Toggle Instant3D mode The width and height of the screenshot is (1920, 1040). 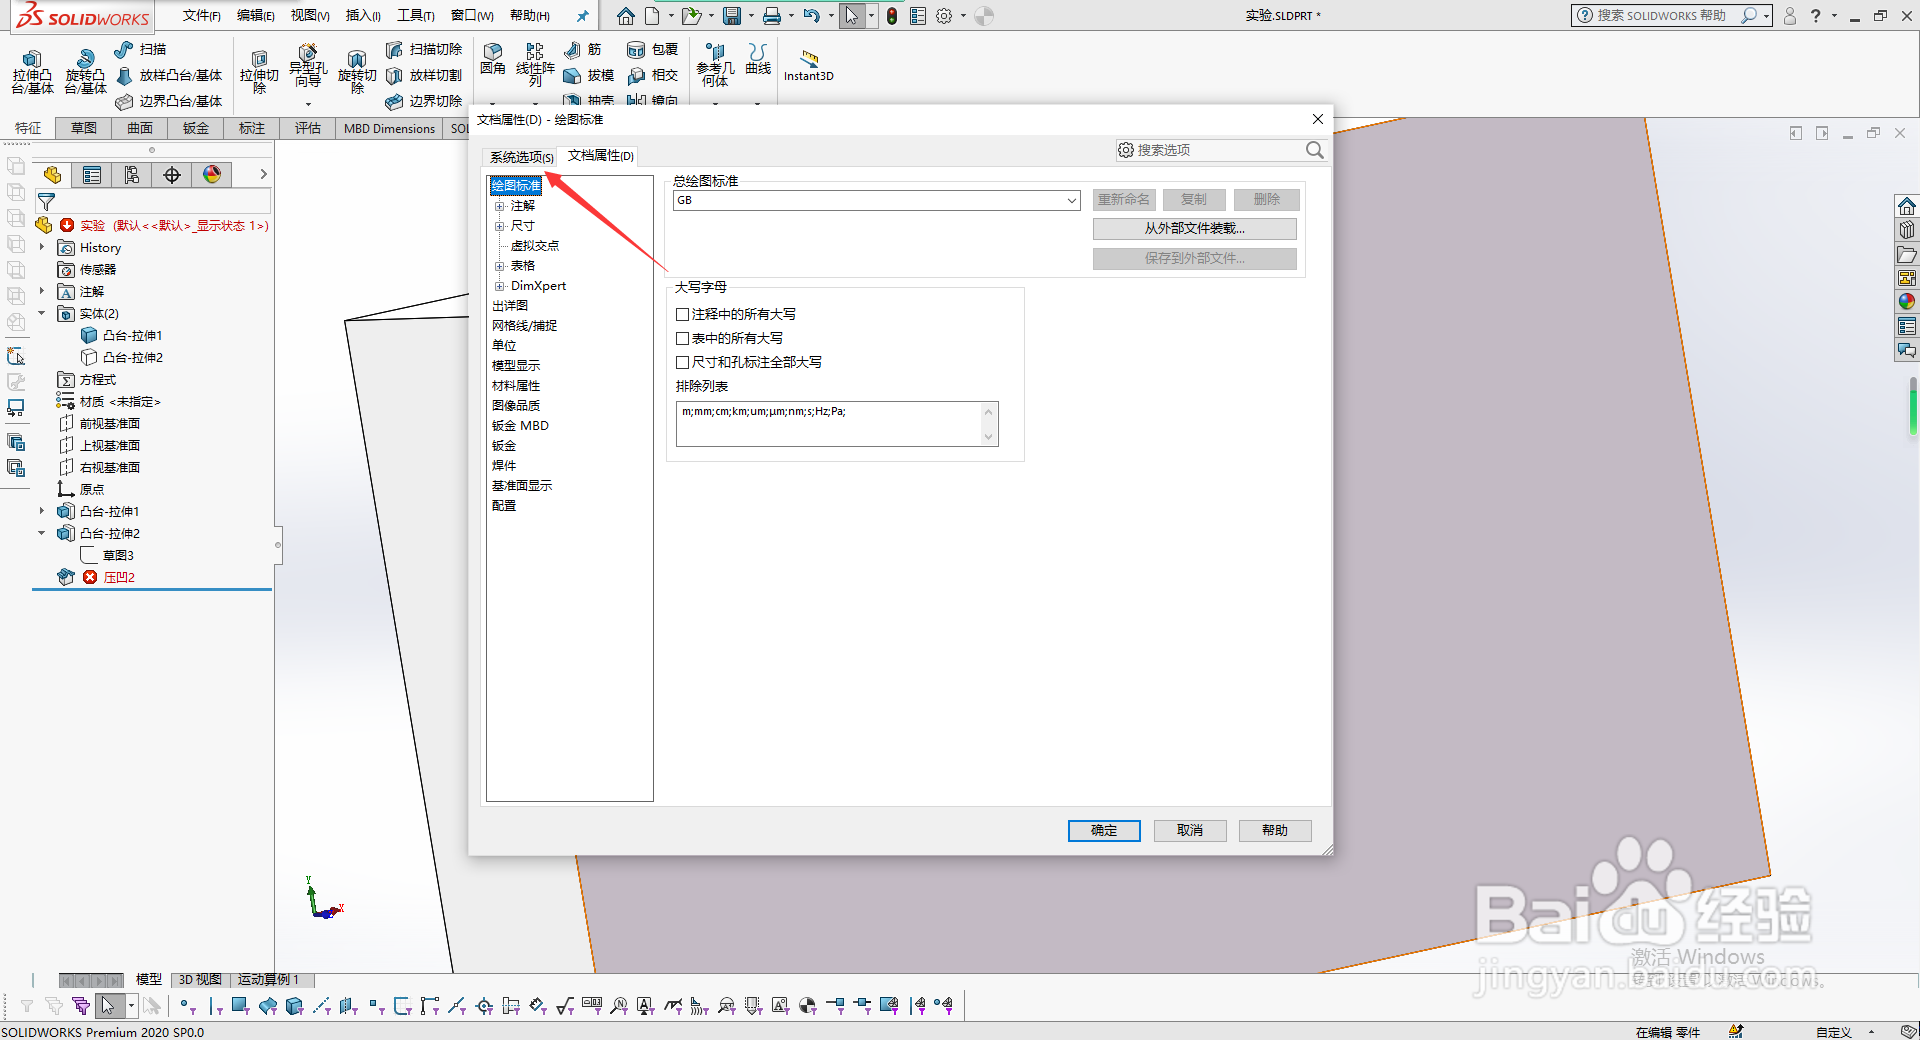click(808, 63)
